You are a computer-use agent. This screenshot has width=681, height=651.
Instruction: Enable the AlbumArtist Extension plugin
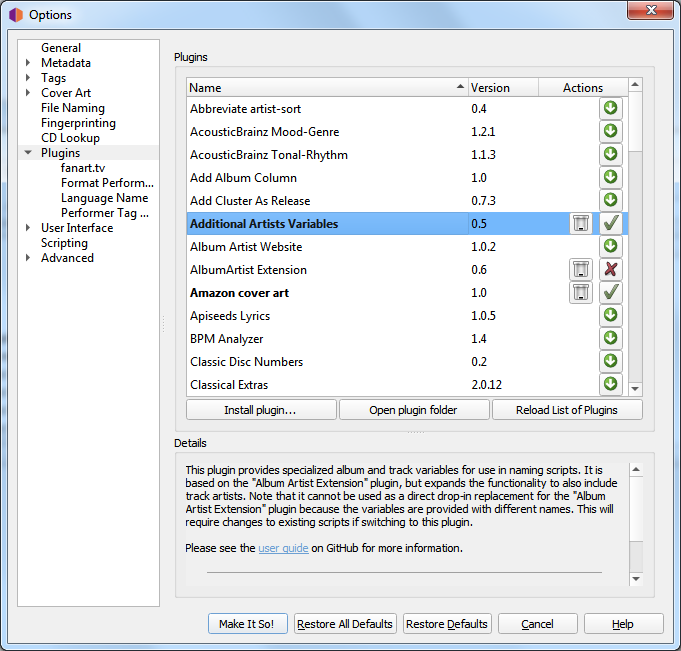pyautogui.click(x=610, y=269)
